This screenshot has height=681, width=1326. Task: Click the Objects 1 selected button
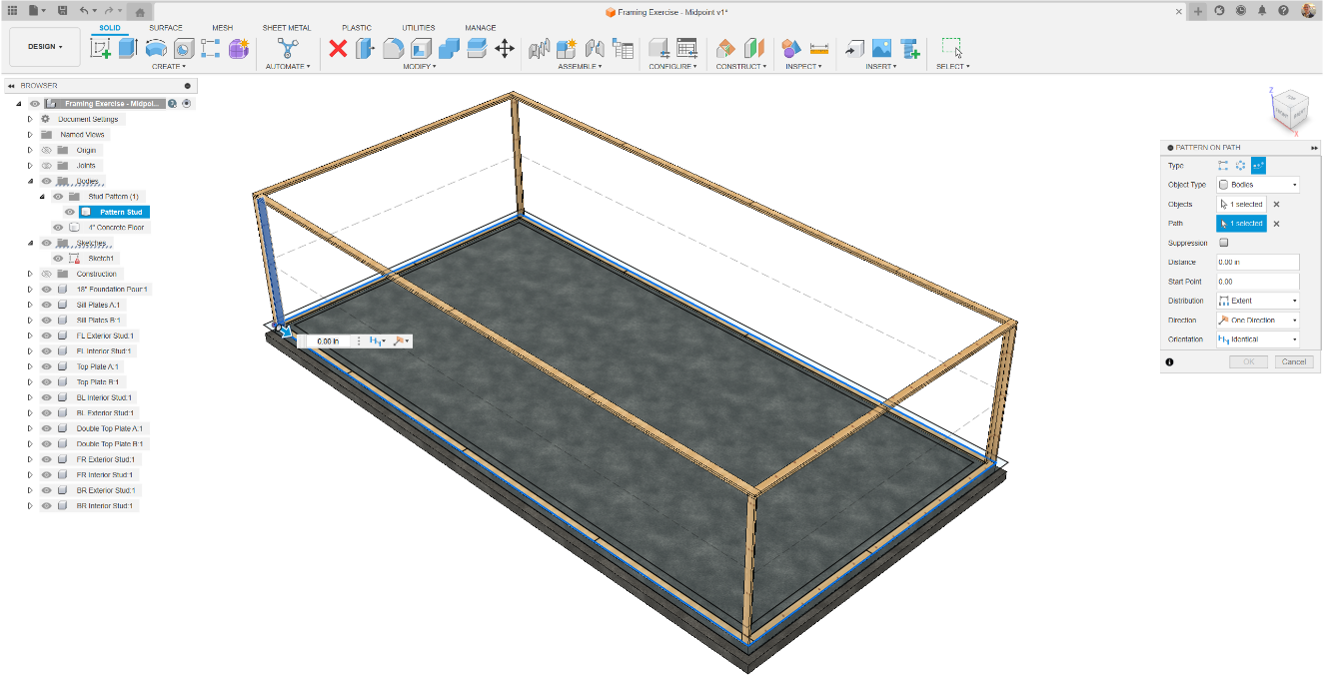(x=1241, y=204)
